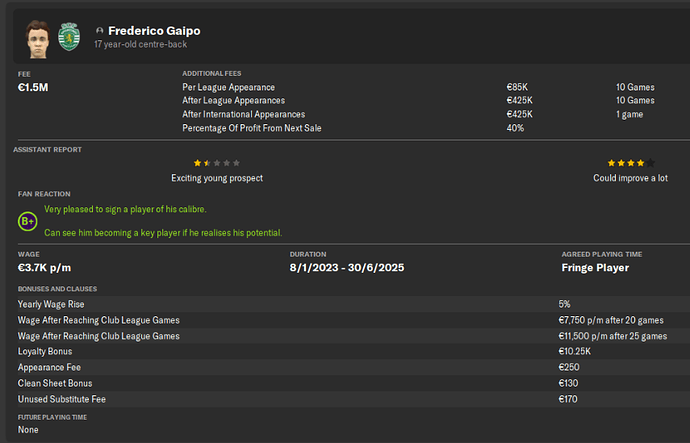Click the €7,750 p/m after 20 games value

(612, 320)
